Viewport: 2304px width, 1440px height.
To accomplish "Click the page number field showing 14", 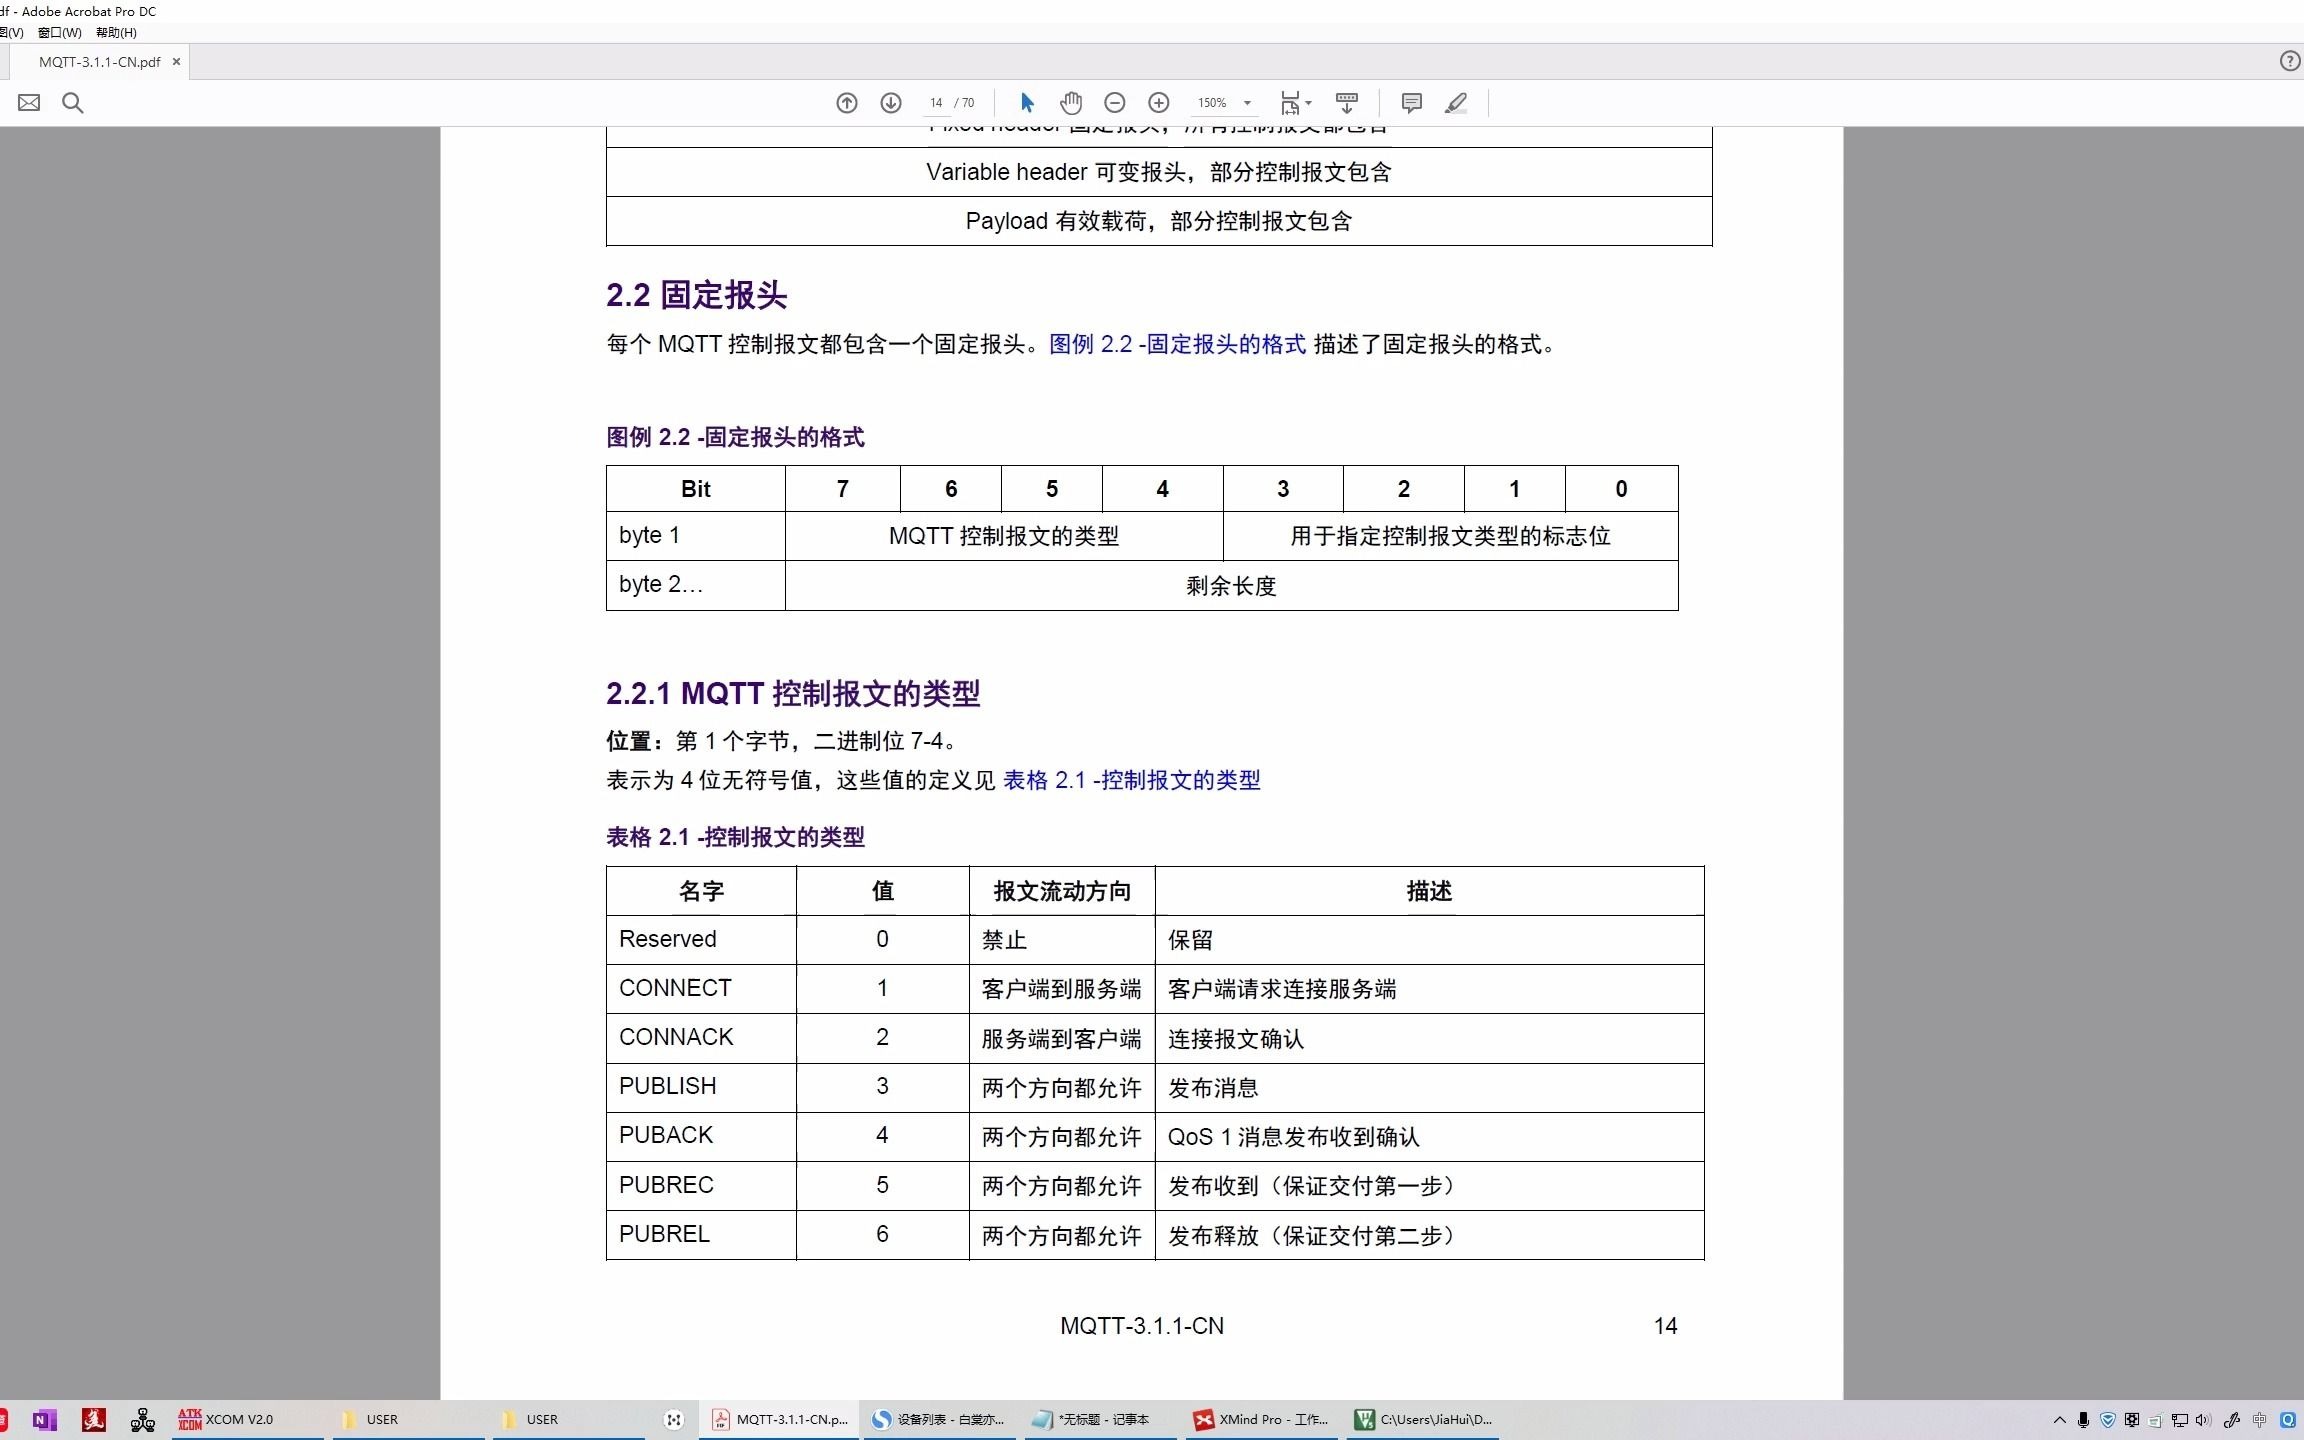I will tap(936, 103).
